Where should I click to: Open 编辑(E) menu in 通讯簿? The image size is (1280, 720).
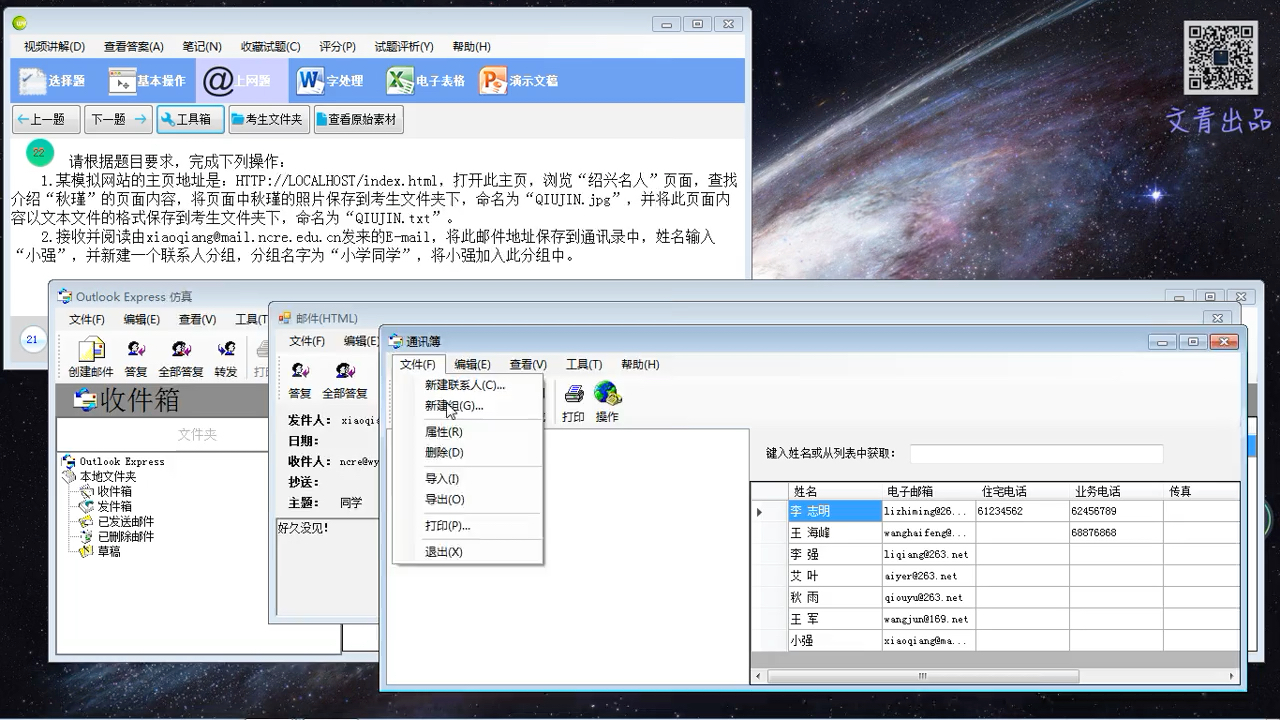472,364
